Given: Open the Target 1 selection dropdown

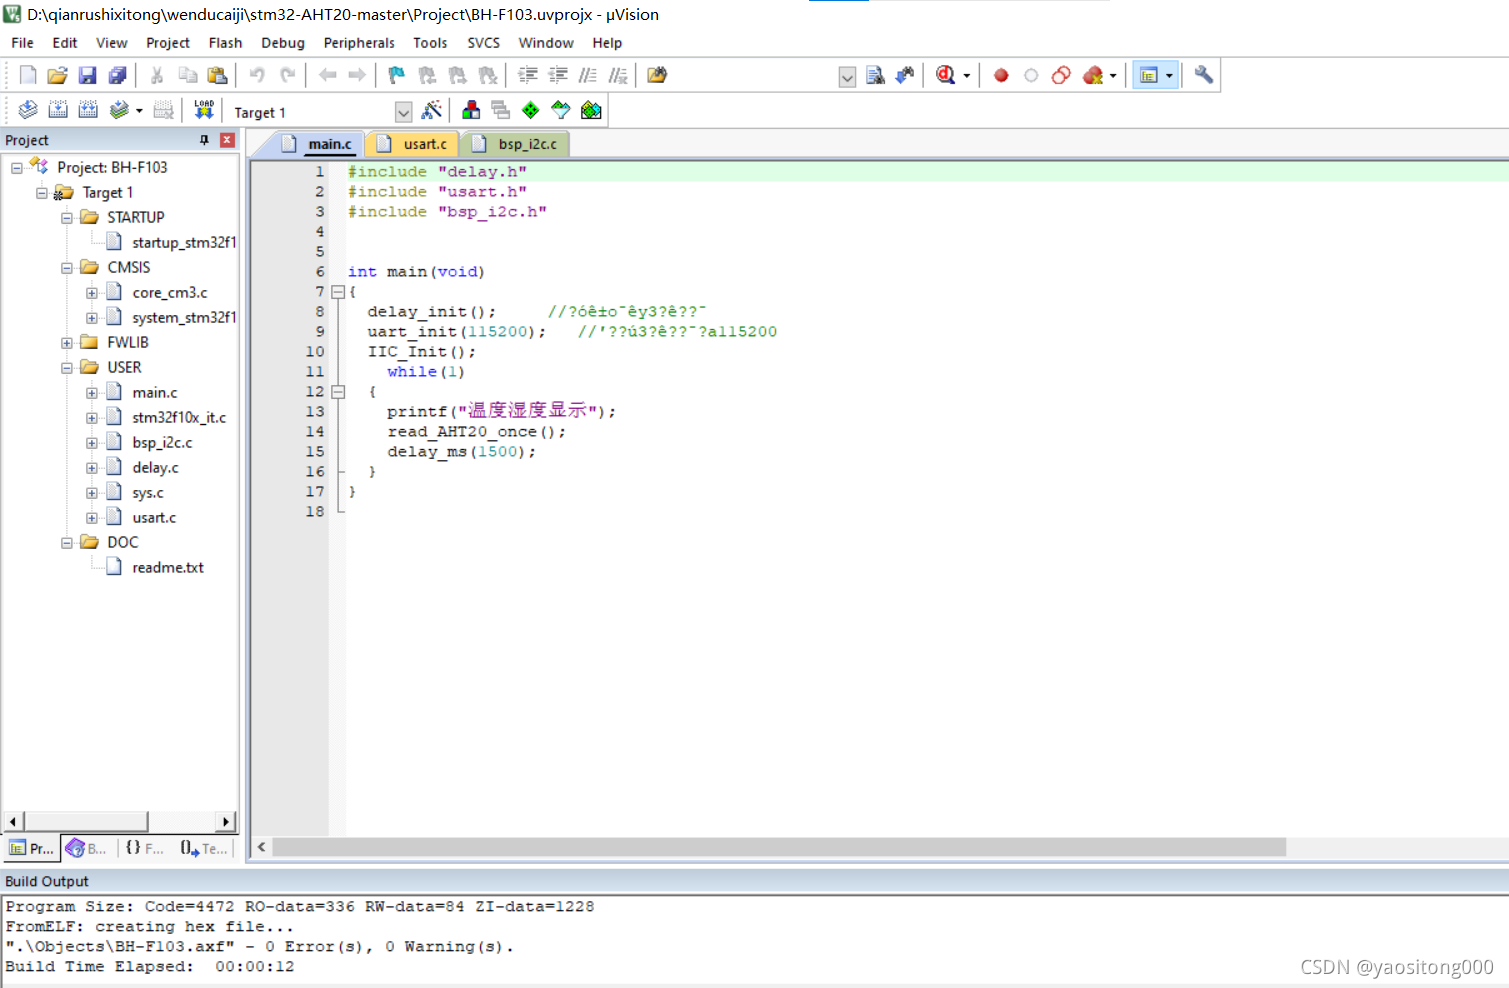Looking at the screenshot, I should point(403,112).
